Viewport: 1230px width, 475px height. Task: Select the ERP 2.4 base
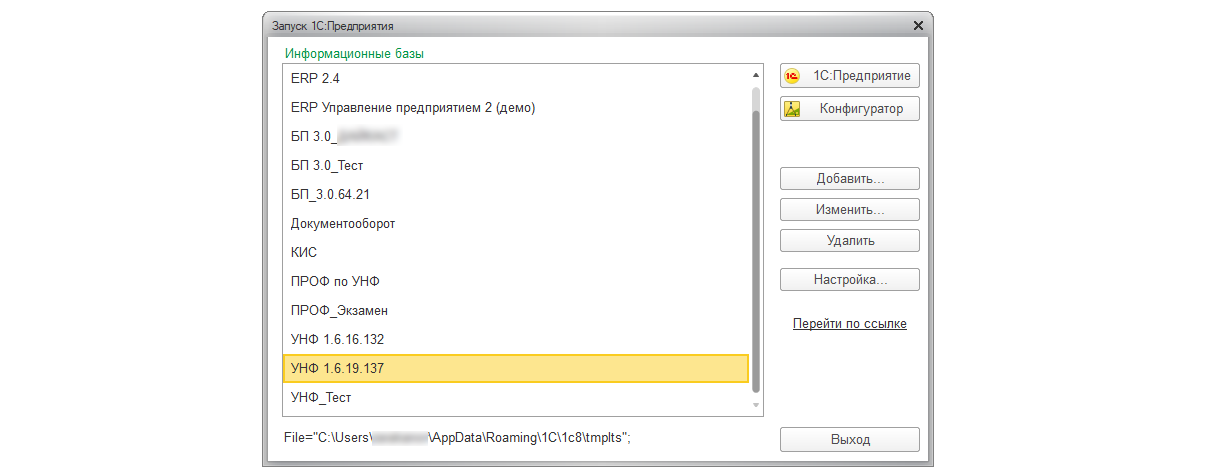pos(516,78)
